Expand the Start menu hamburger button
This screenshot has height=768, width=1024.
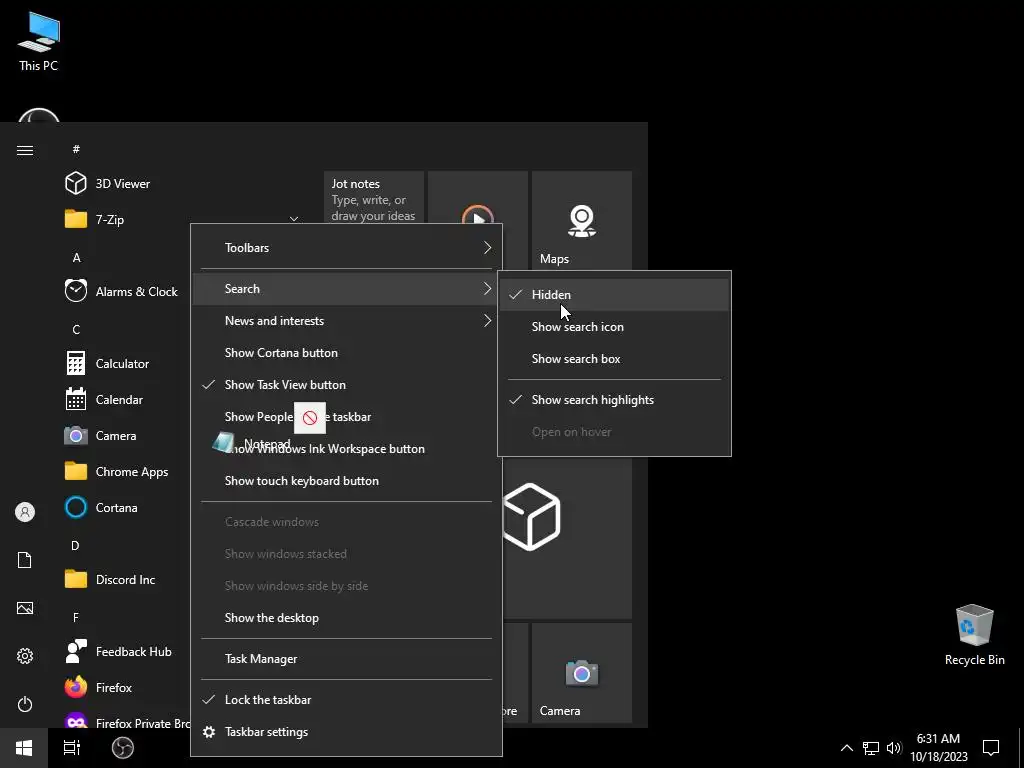[25, 150]
